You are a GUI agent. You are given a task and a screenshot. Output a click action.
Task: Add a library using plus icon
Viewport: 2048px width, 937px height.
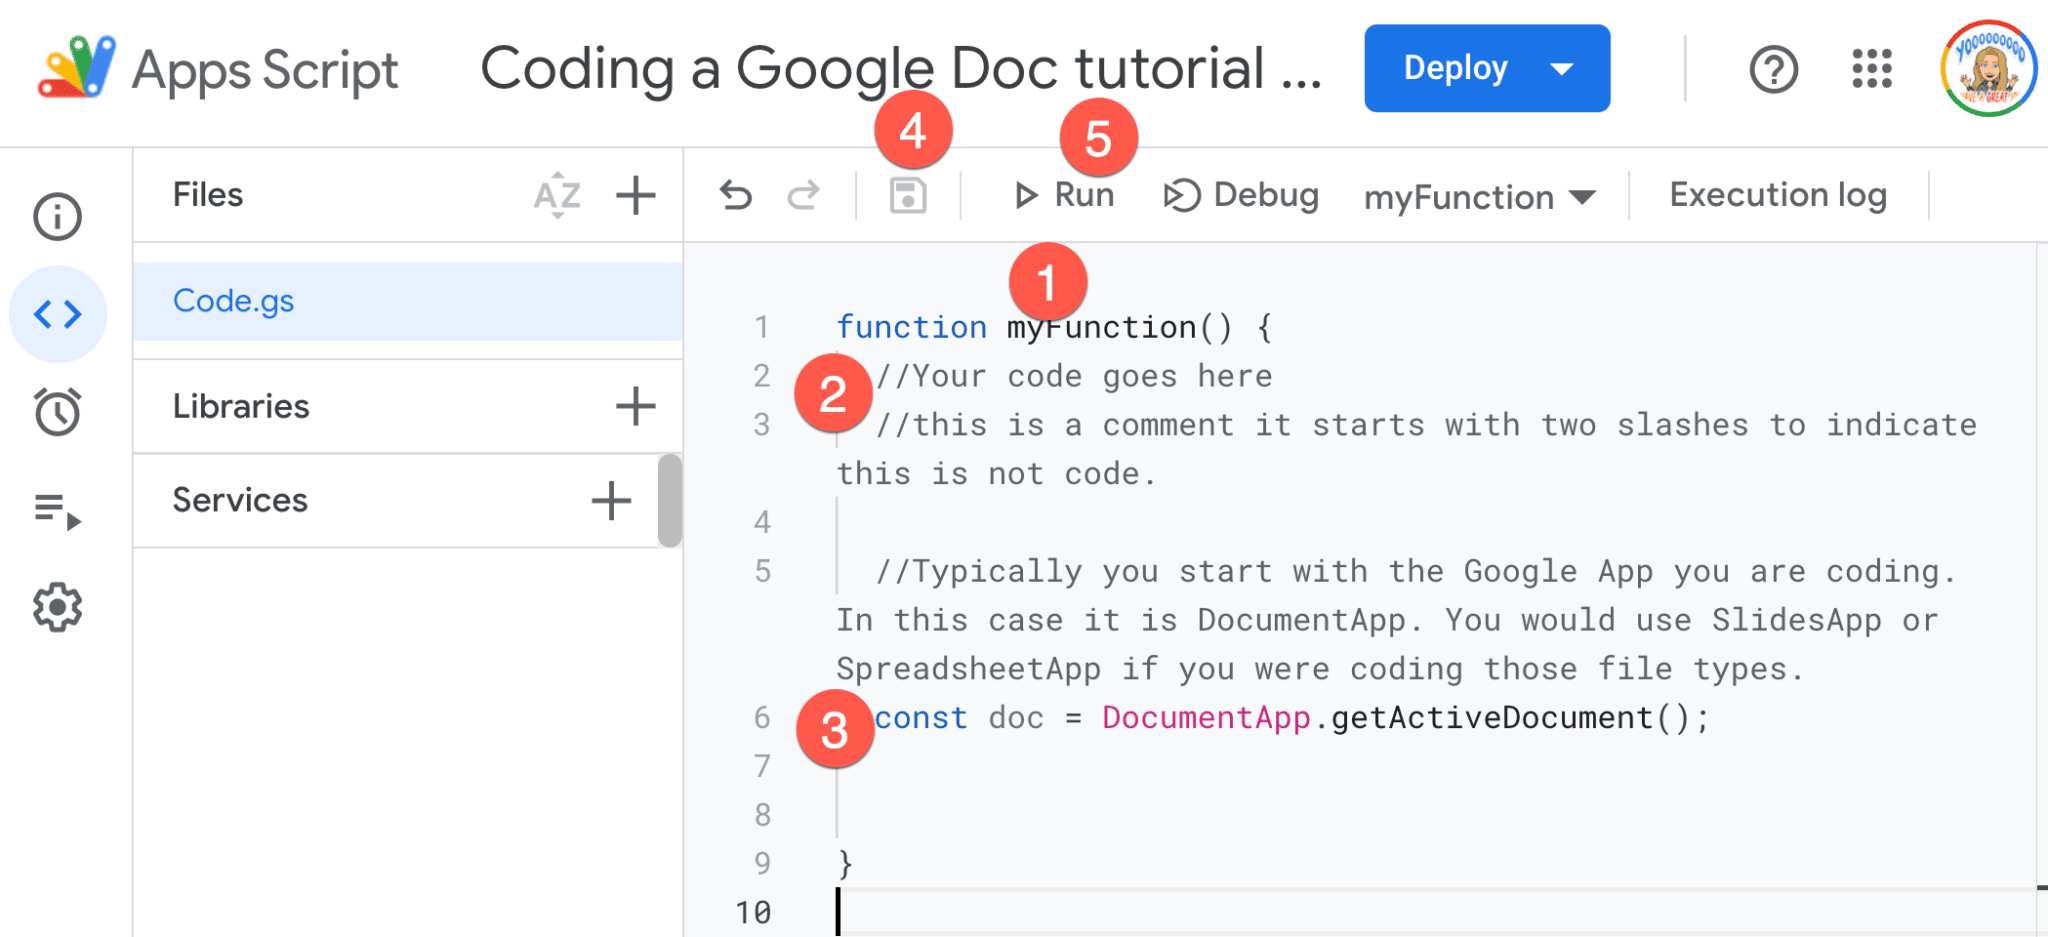pyautogui.click(x=635, y=406)
